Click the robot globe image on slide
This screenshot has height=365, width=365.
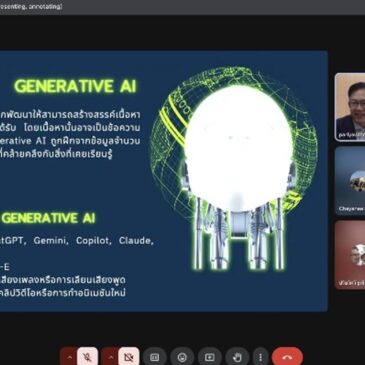click(235, 168)
